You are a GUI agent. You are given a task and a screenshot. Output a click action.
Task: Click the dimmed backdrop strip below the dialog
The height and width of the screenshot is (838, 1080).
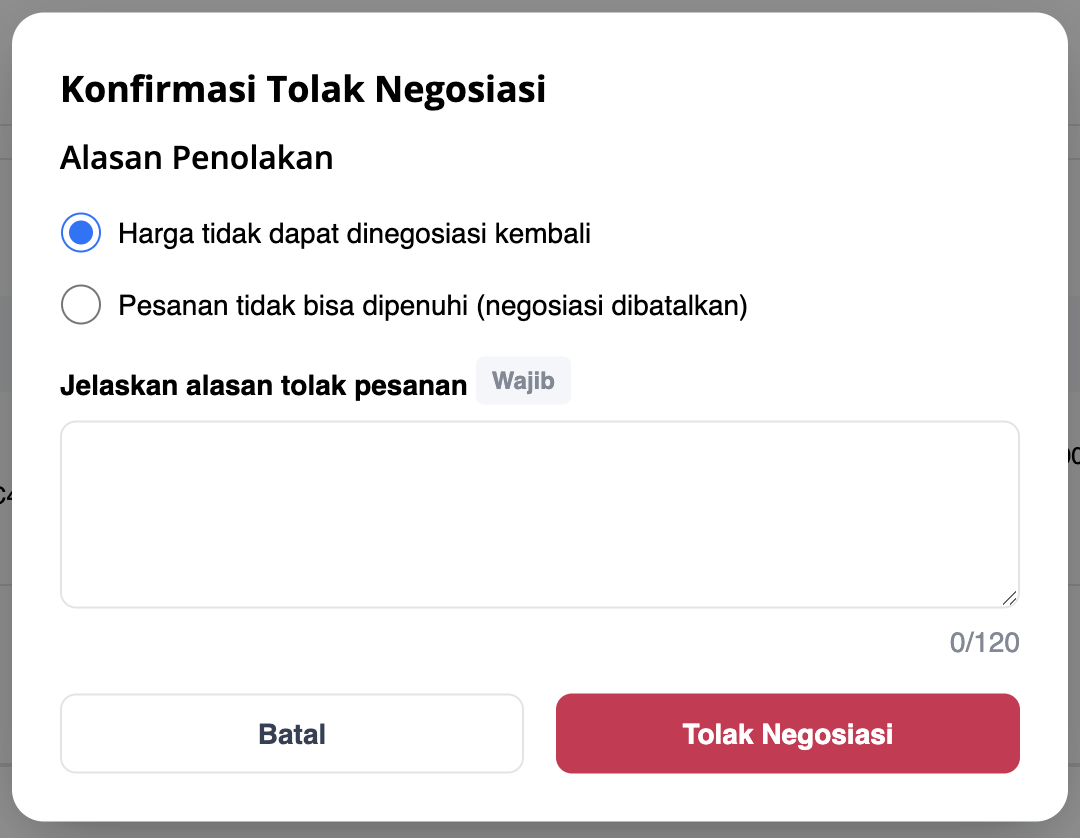(x=540, y=830)
